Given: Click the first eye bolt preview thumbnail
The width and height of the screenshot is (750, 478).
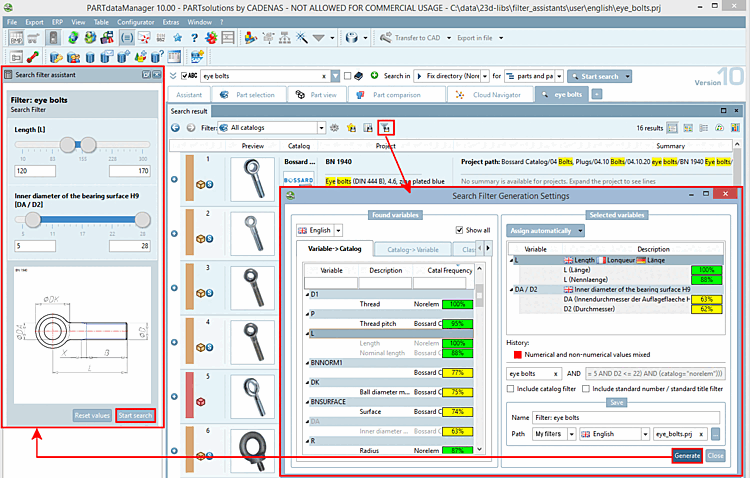Looking at the screenshot, I should tap(251, 179).
